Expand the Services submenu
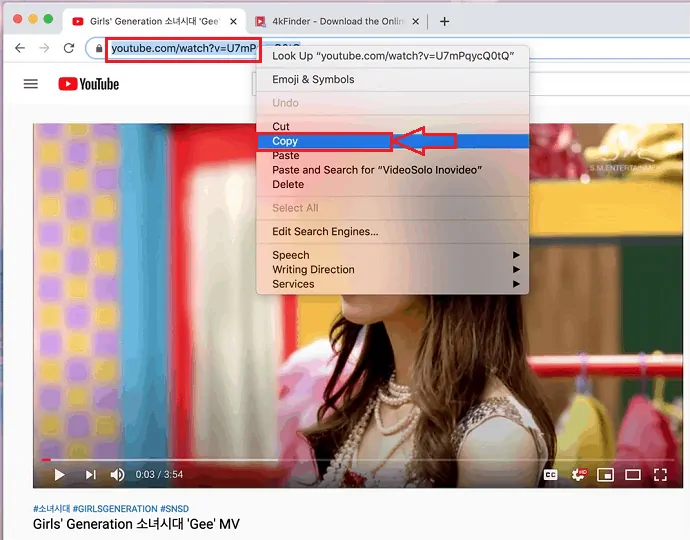The height and width of the screenshot is (540, 690). tap(293, 284)
